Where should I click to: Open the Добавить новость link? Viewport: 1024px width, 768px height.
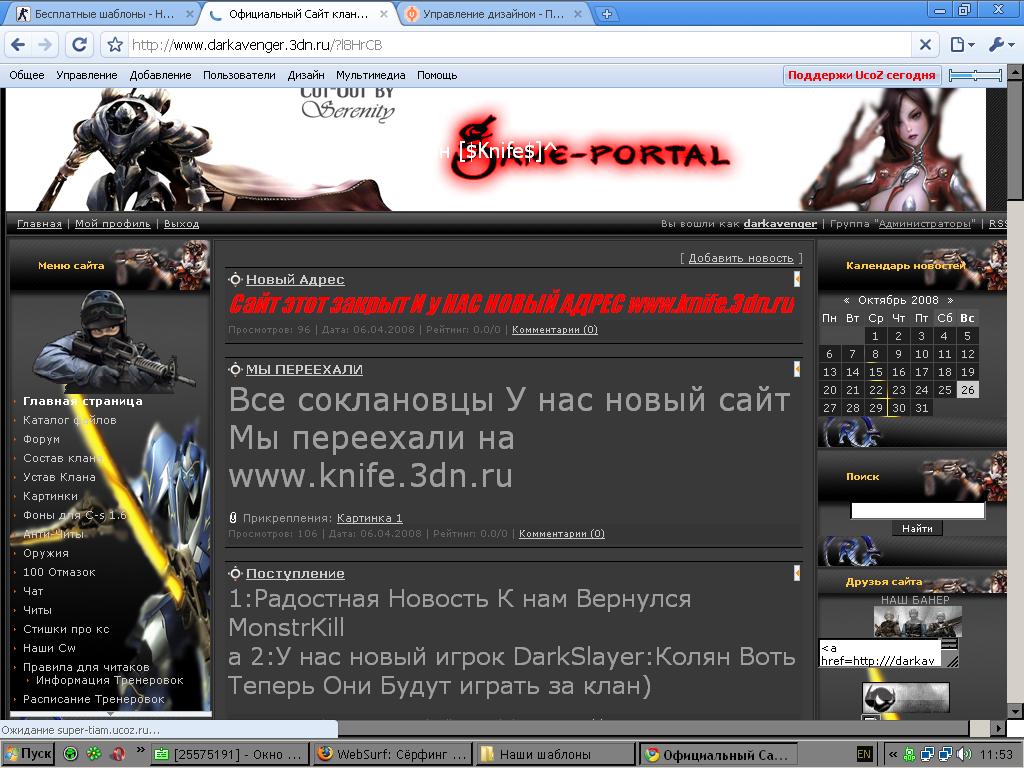click(741, 258)
